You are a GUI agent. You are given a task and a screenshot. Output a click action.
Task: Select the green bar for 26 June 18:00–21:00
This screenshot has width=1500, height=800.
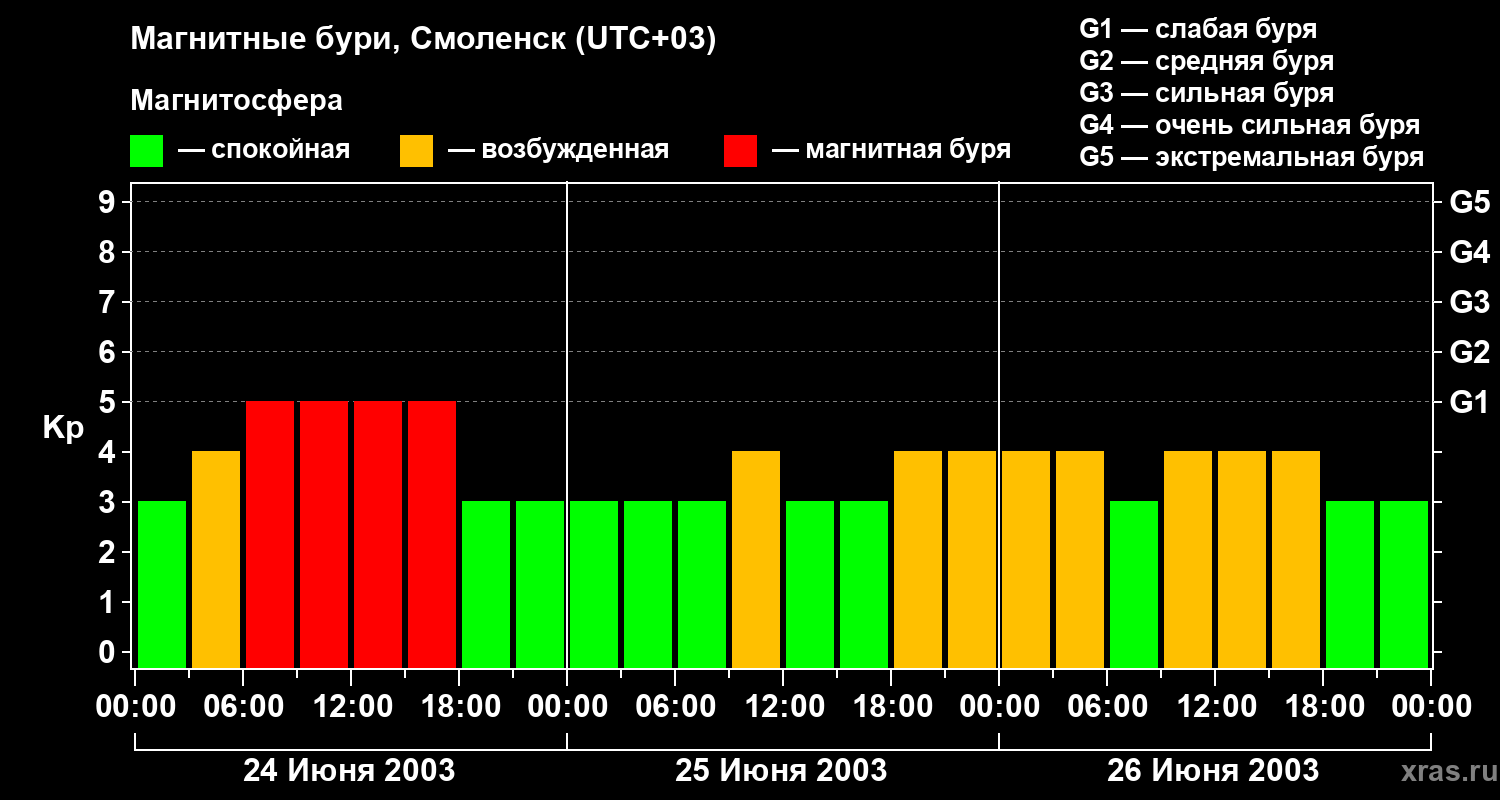[1350, 584]
